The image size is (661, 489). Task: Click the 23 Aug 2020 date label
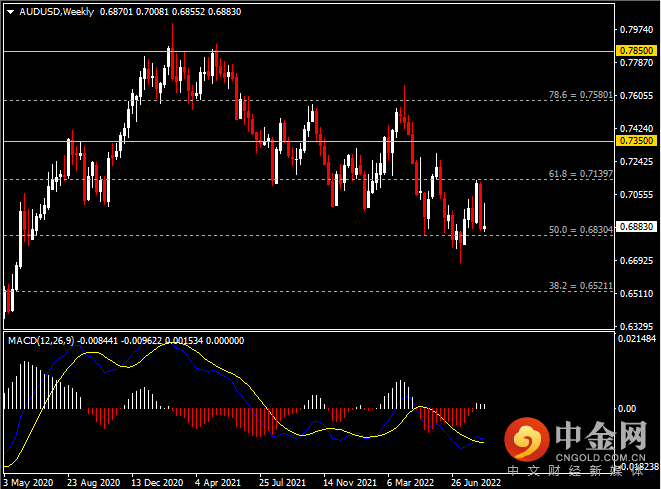[94, 483]
